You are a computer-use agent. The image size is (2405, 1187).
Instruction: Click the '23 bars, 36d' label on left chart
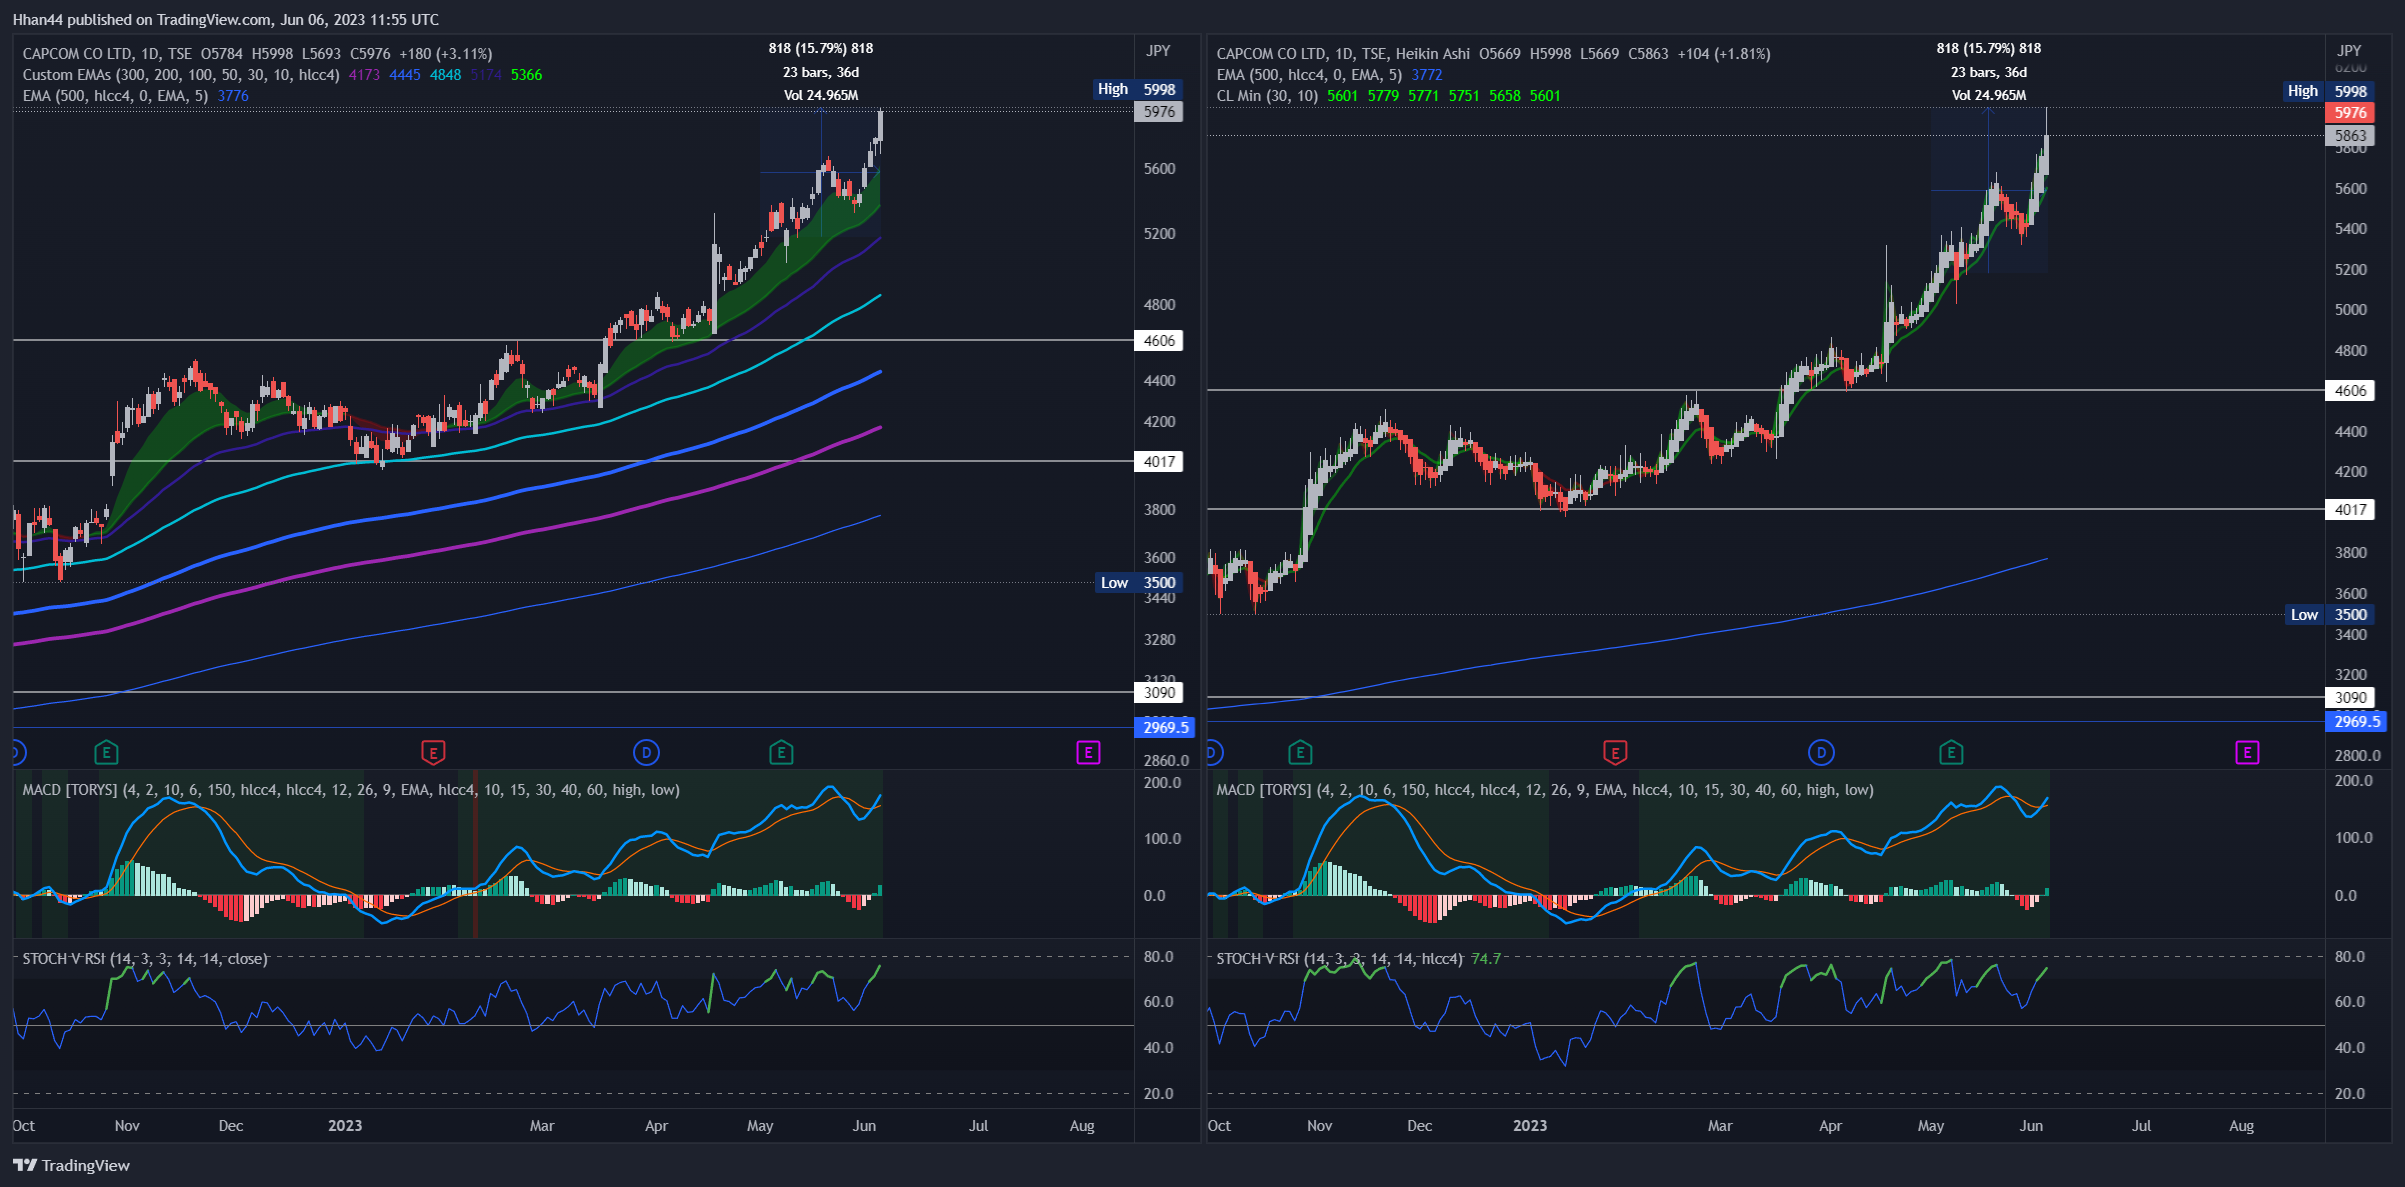click(x=821, y=72)
